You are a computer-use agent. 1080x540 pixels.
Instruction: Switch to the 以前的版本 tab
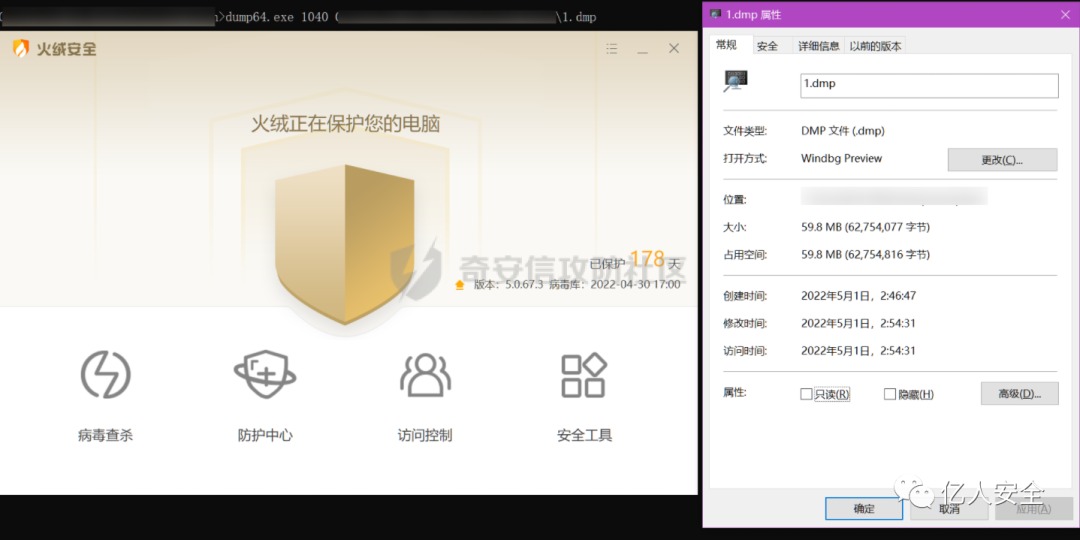click(x=875, y=46)
